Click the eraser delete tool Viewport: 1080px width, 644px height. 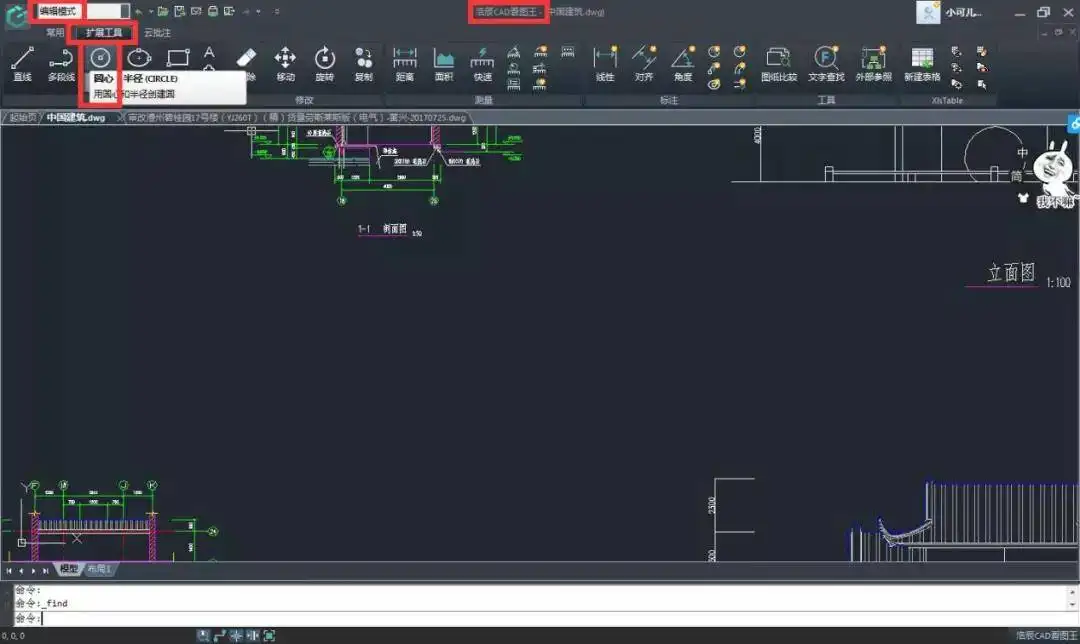(x=246, y=57)
